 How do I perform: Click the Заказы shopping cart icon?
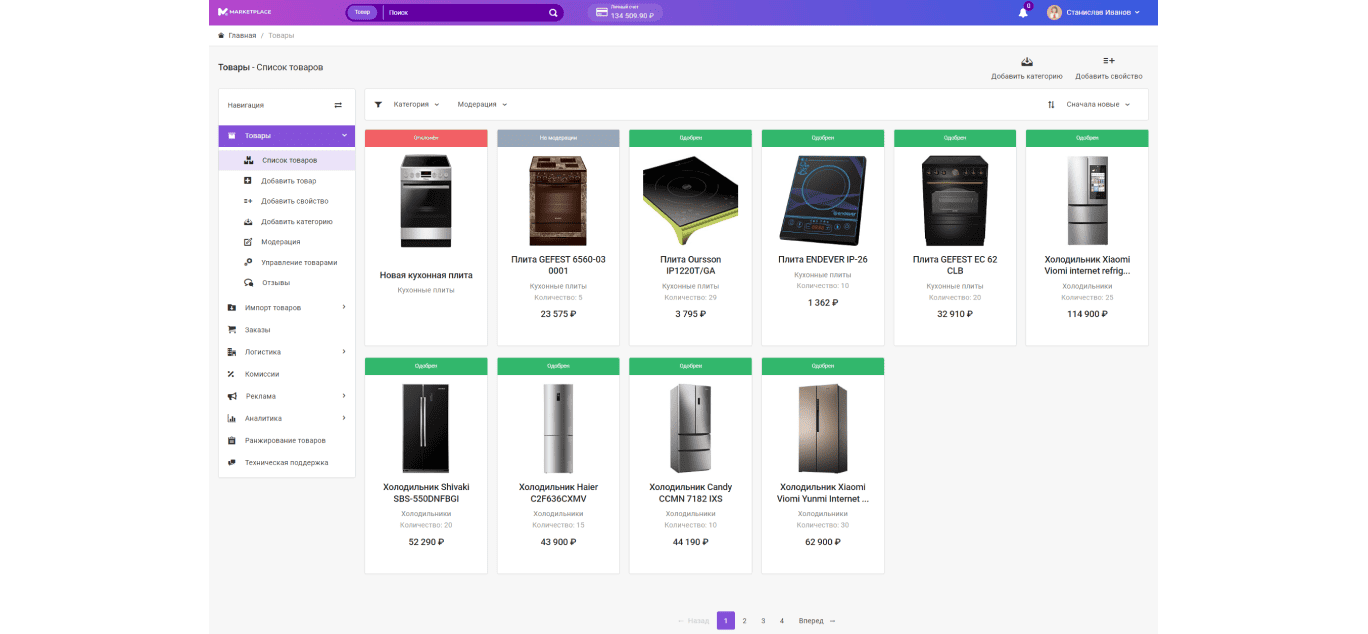232,330
